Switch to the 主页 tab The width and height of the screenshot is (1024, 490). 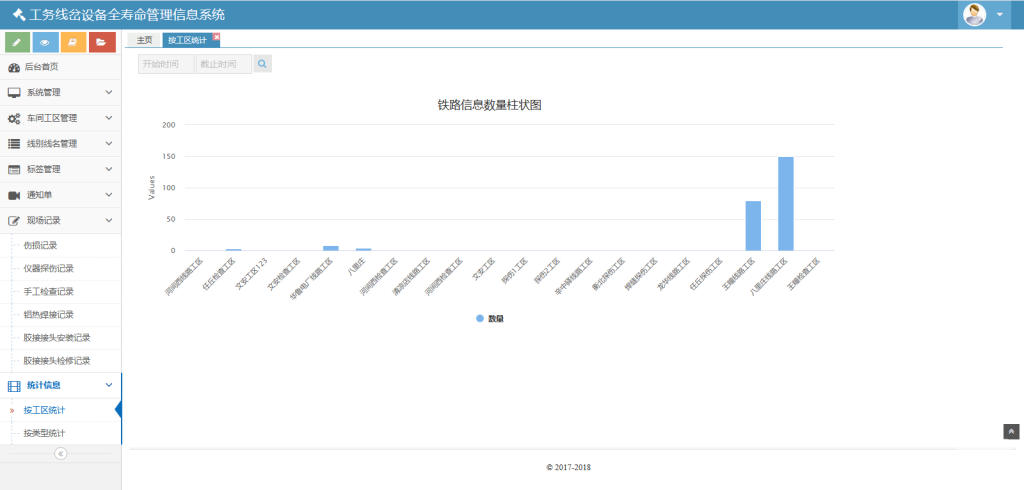pyautogui.click(x=144, y=40)
